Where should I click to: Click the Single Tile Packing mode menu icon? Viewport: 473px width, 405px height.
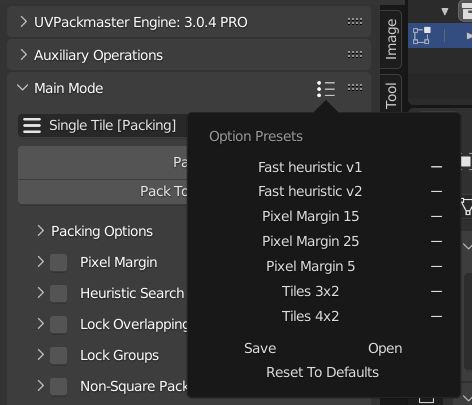coord(32,126)
